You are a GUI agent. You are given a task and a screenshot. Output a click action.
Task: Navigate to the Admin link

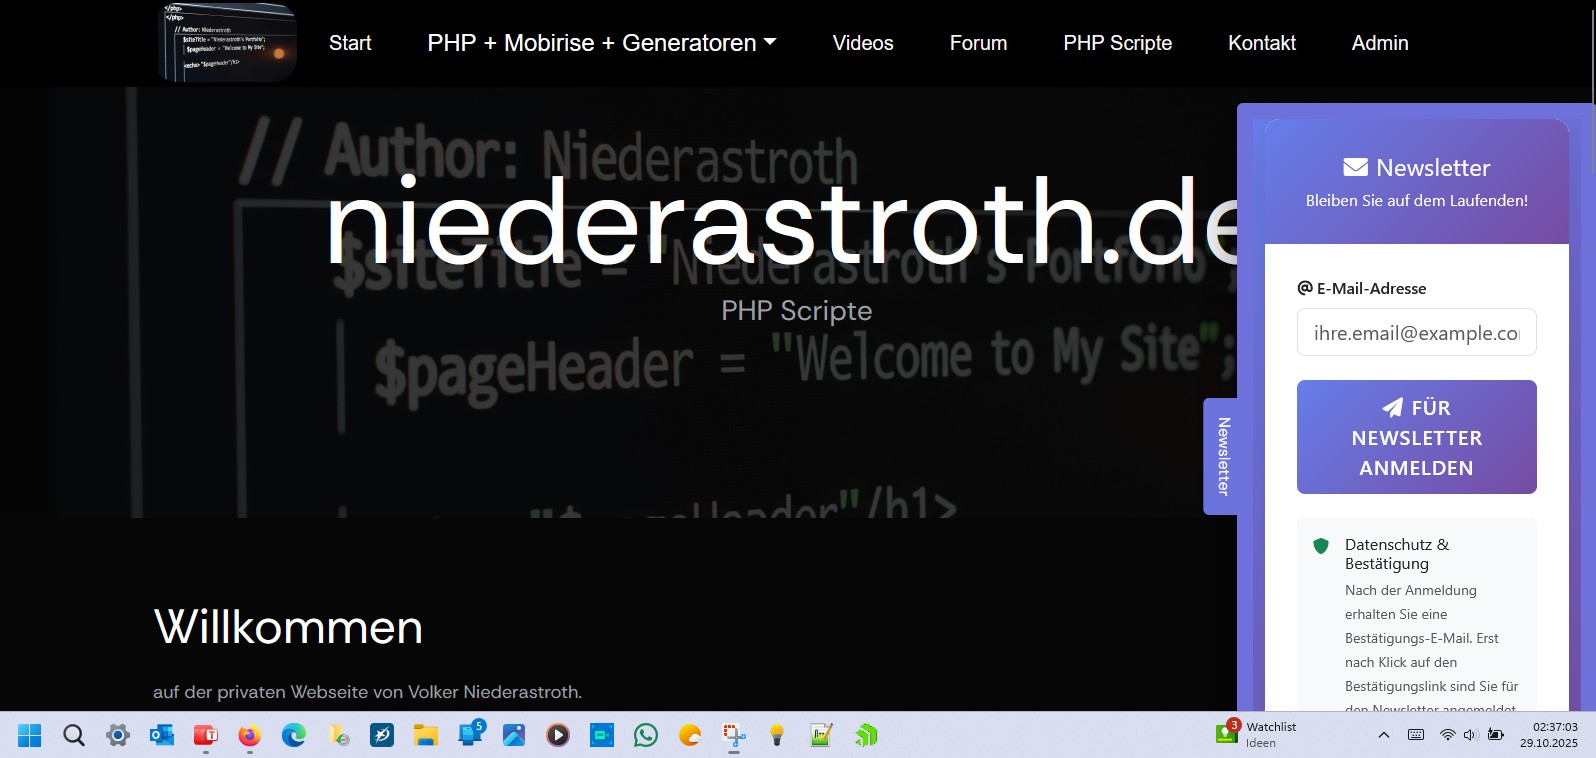[x=1379, y=43]
